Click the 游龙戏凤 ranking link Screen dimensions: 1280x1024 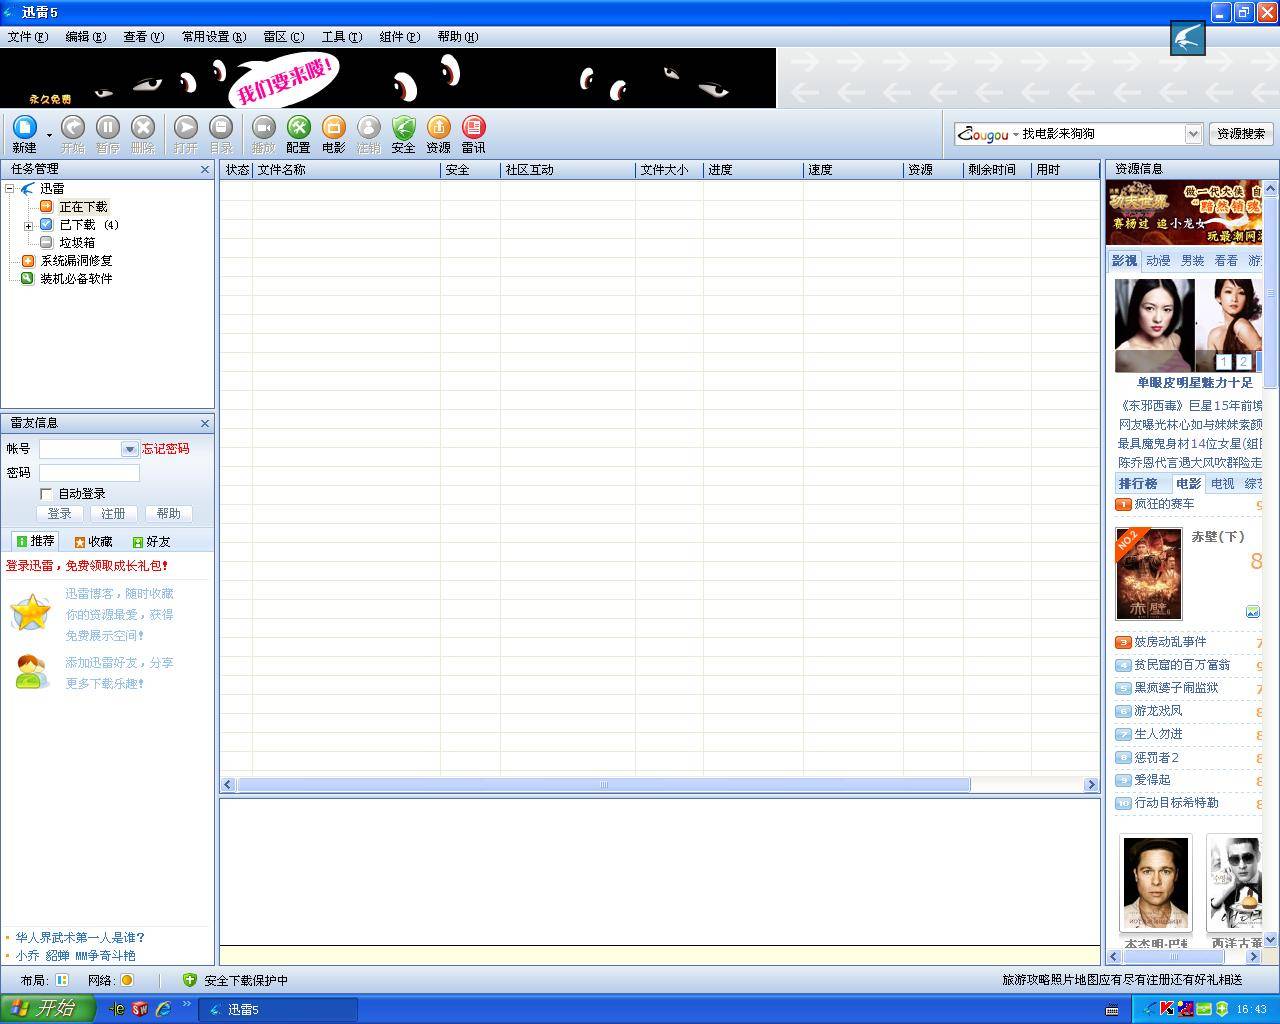click(1158, 711)
